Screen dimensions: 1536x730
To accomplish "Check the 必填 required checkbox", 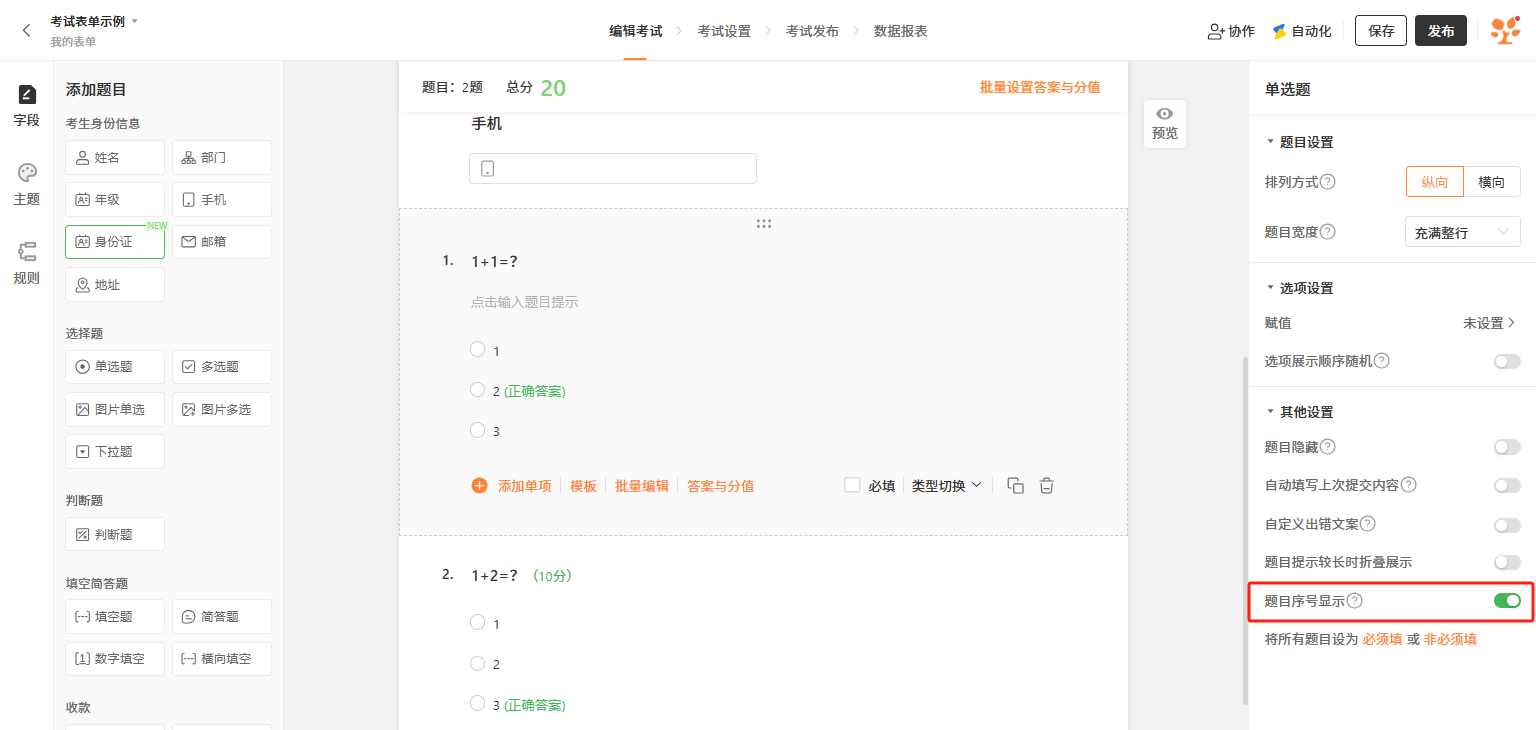I will pos(852,485).
